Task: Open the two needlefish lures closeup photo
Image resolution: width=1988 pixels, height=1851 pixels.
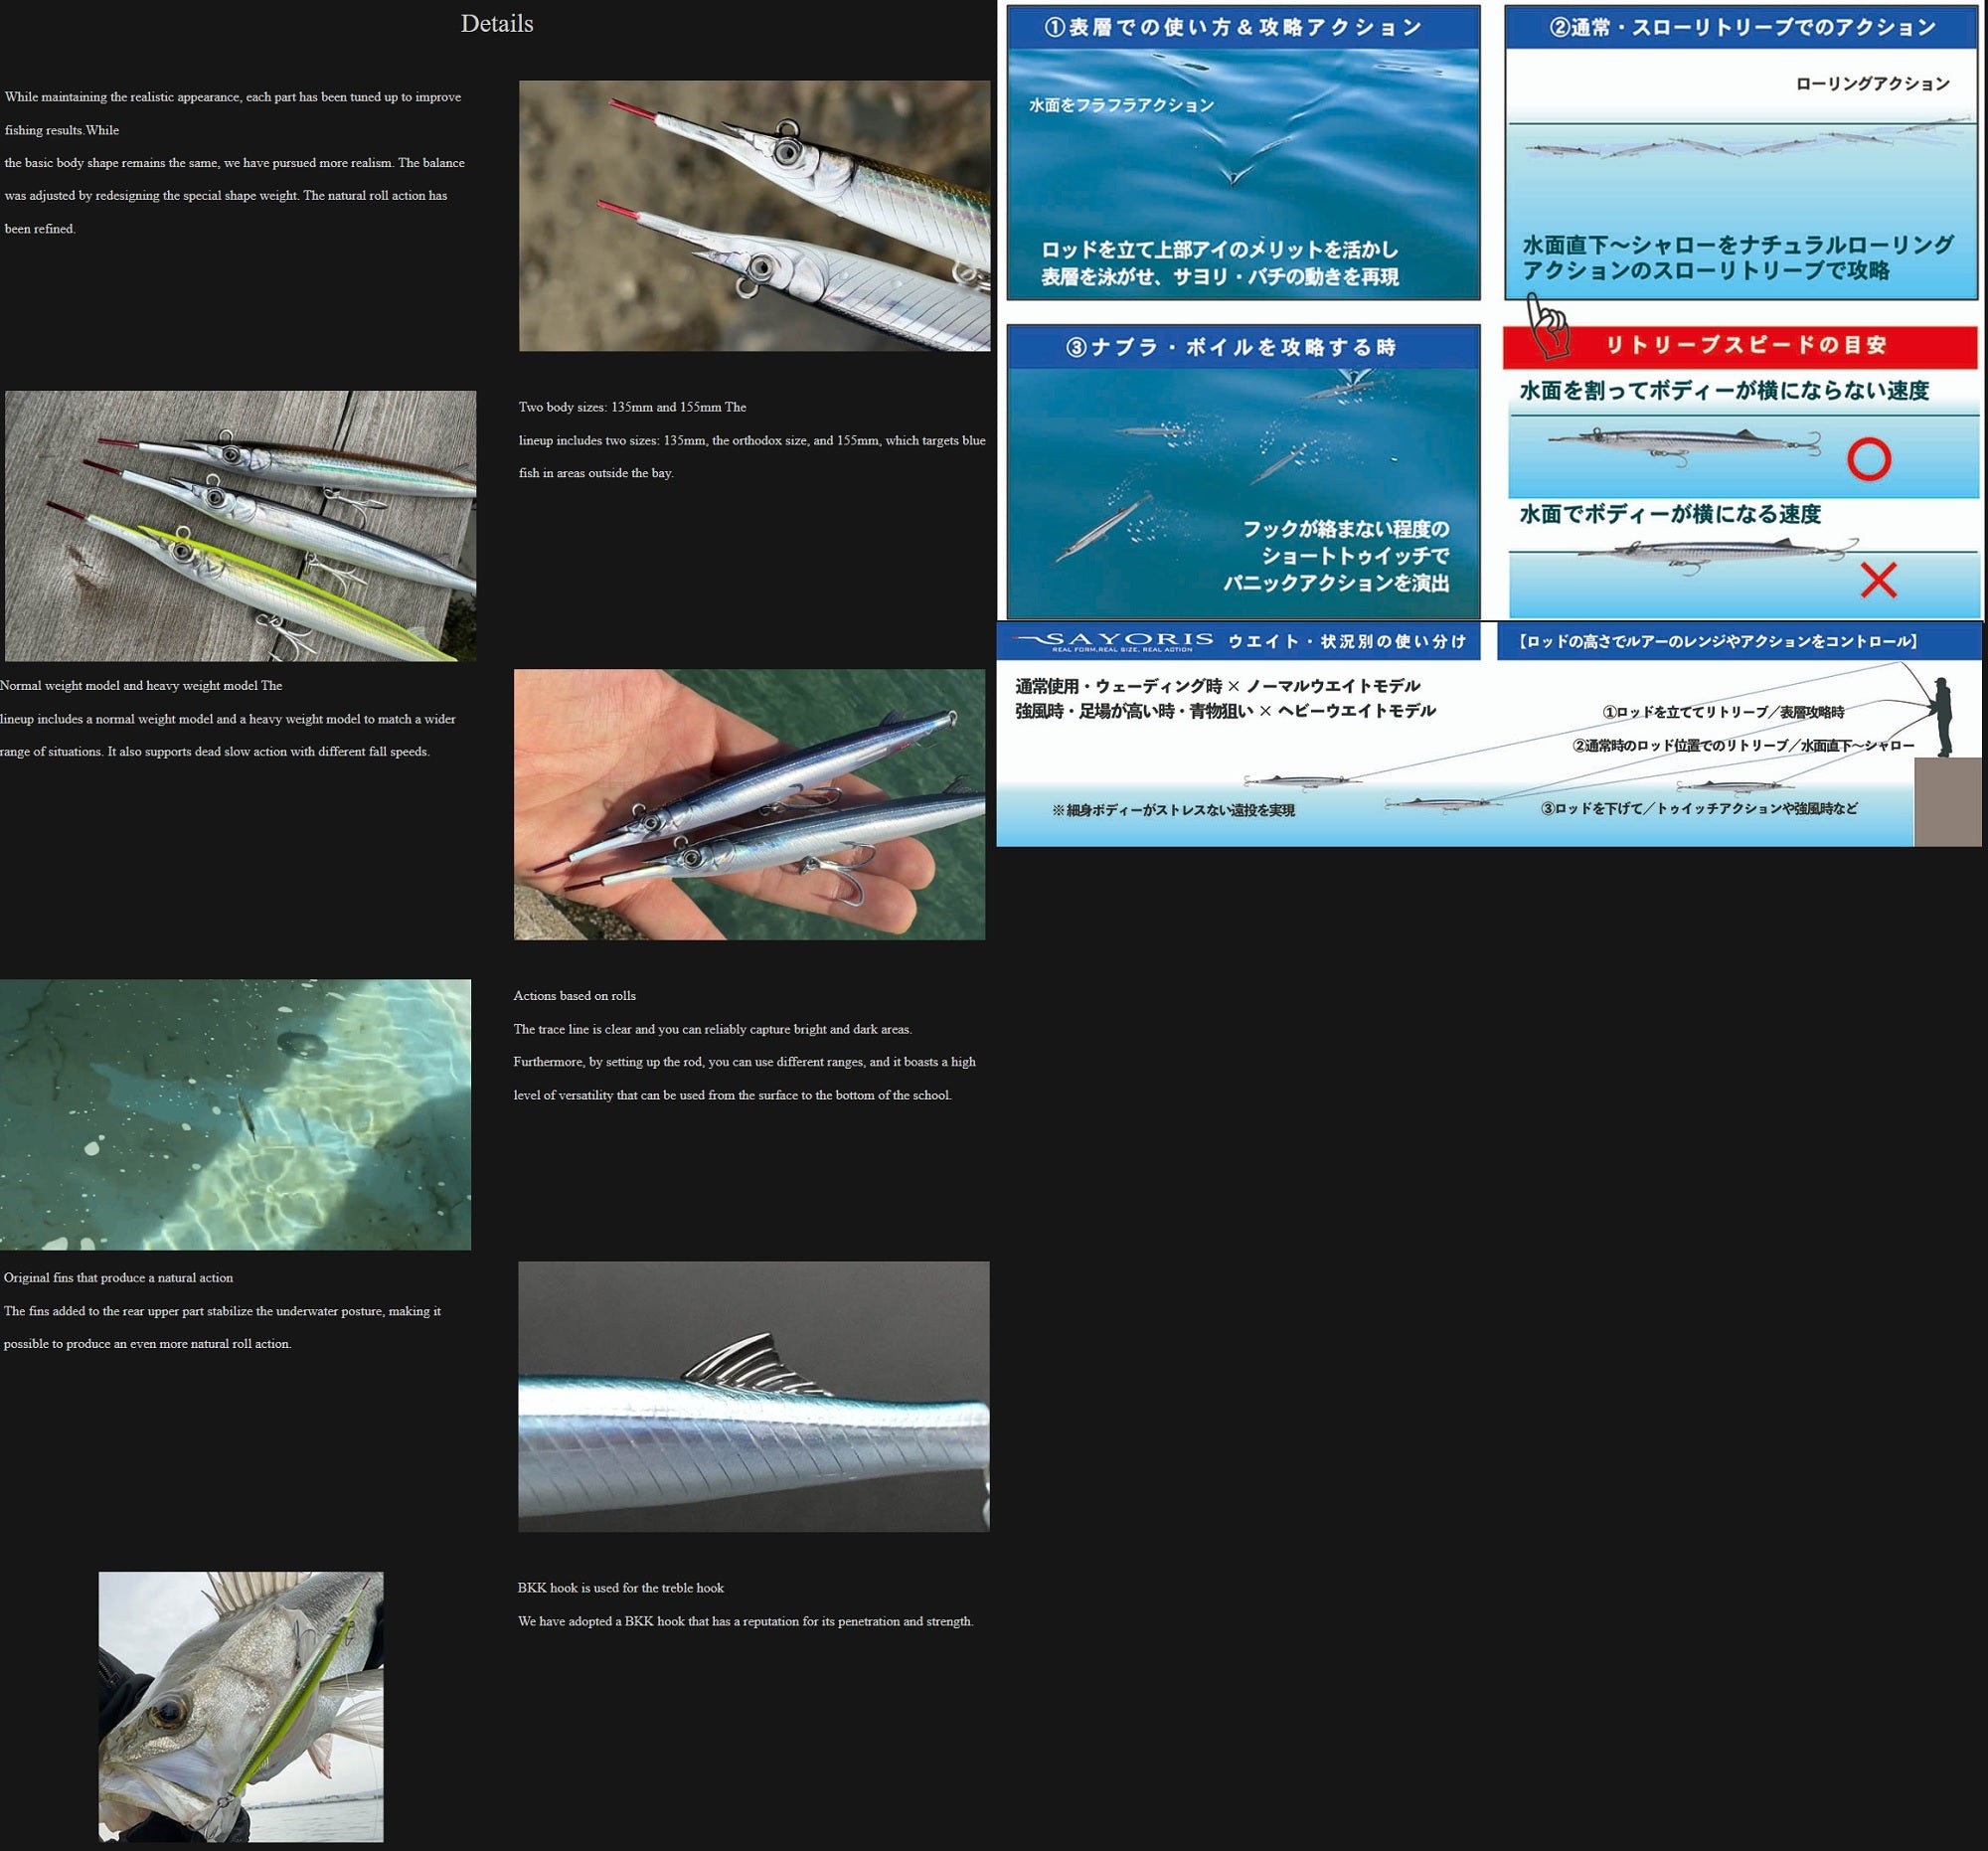Action: click(754, 216)
